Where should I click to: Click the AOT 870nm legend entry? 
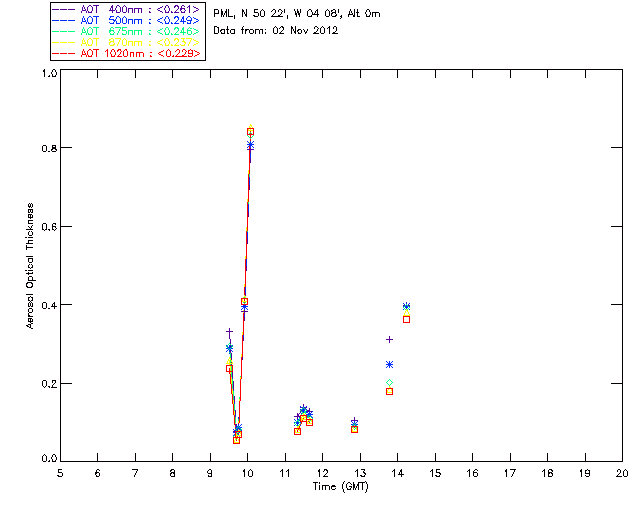point(126,42)
